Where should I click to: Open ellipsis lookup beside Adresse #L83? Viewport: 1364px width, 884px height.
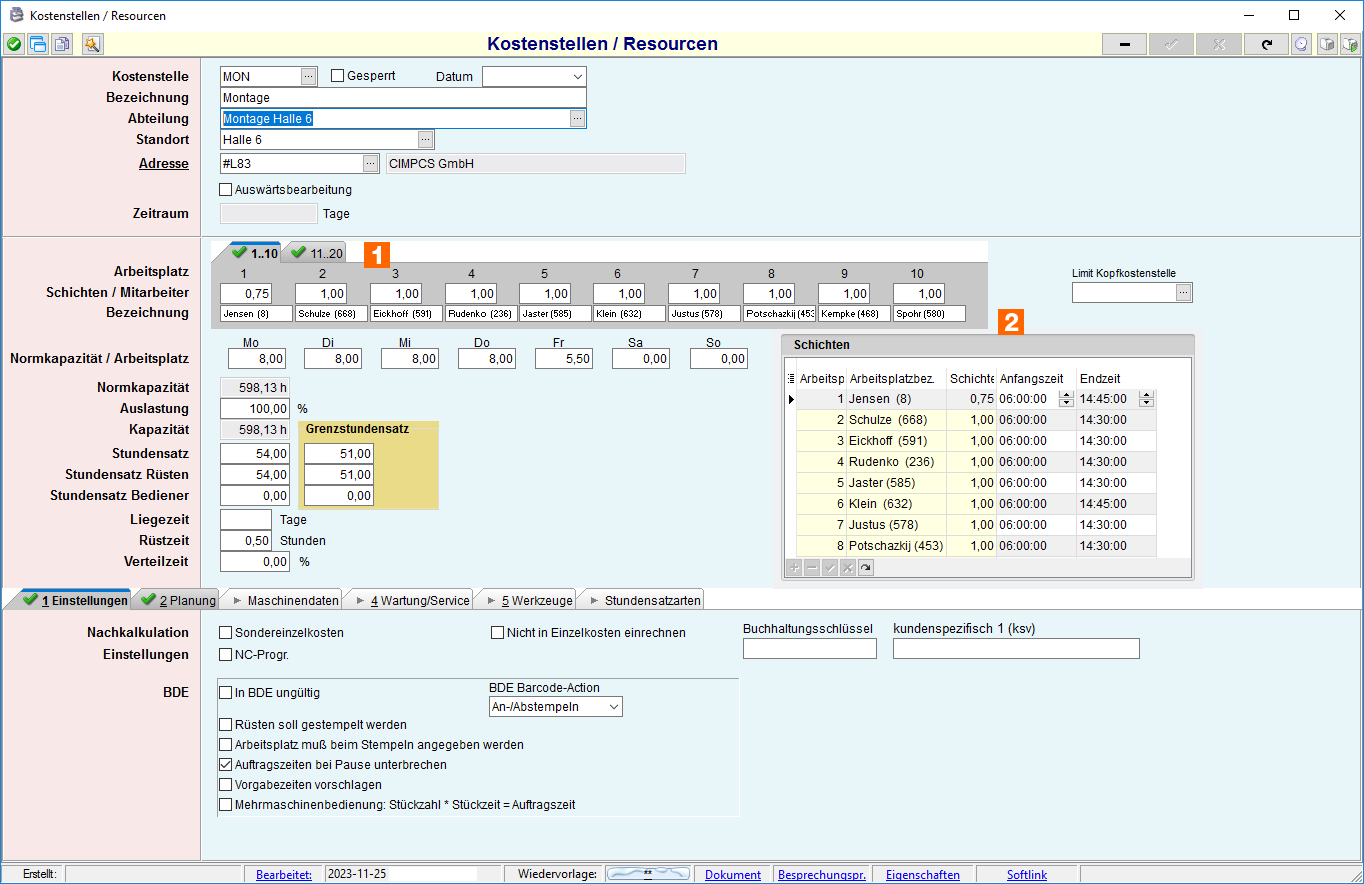coord(371,163)
